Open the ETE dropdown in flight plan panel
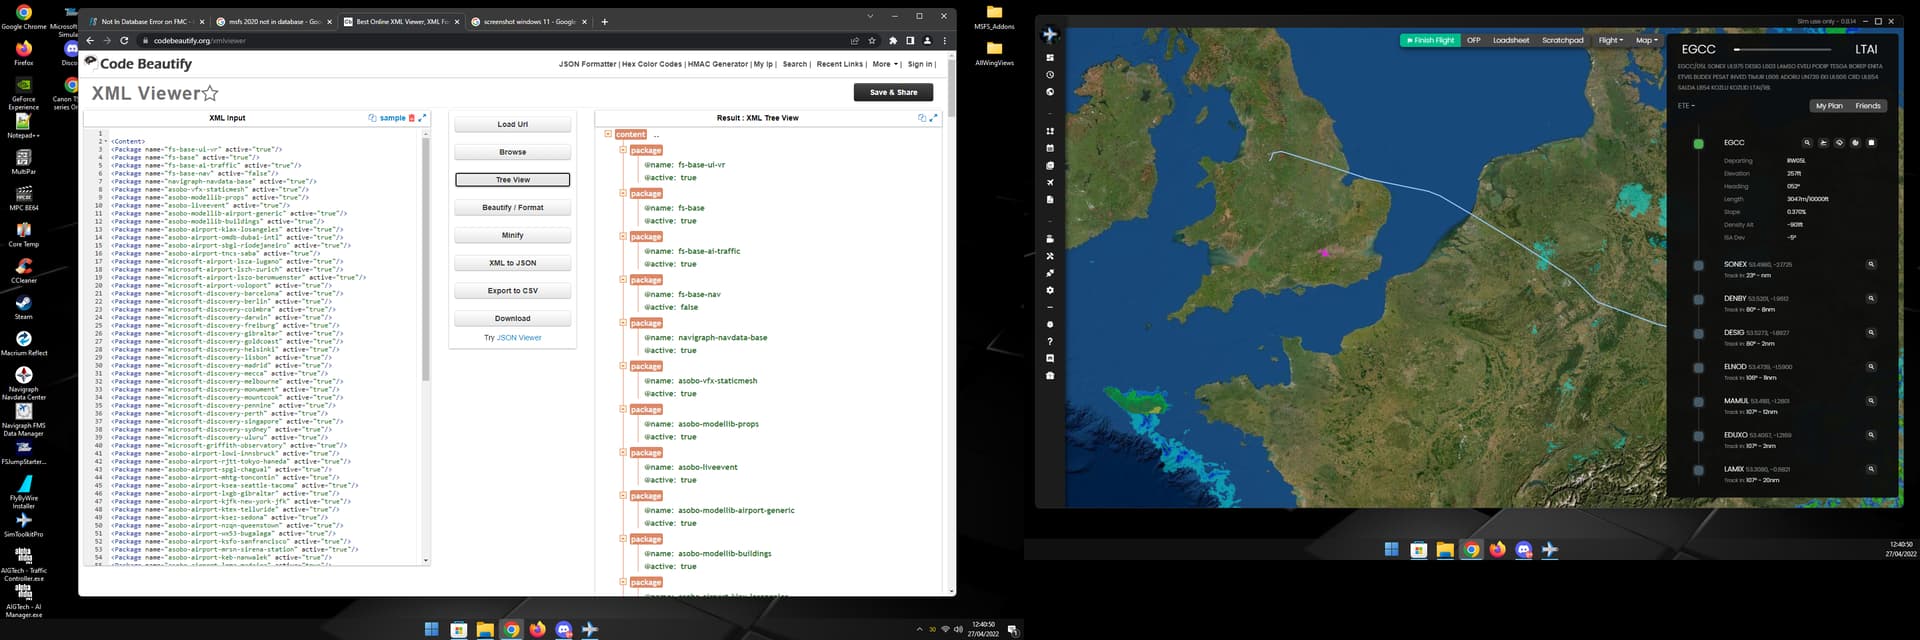1920x640 pixels. coord(1686,105)
